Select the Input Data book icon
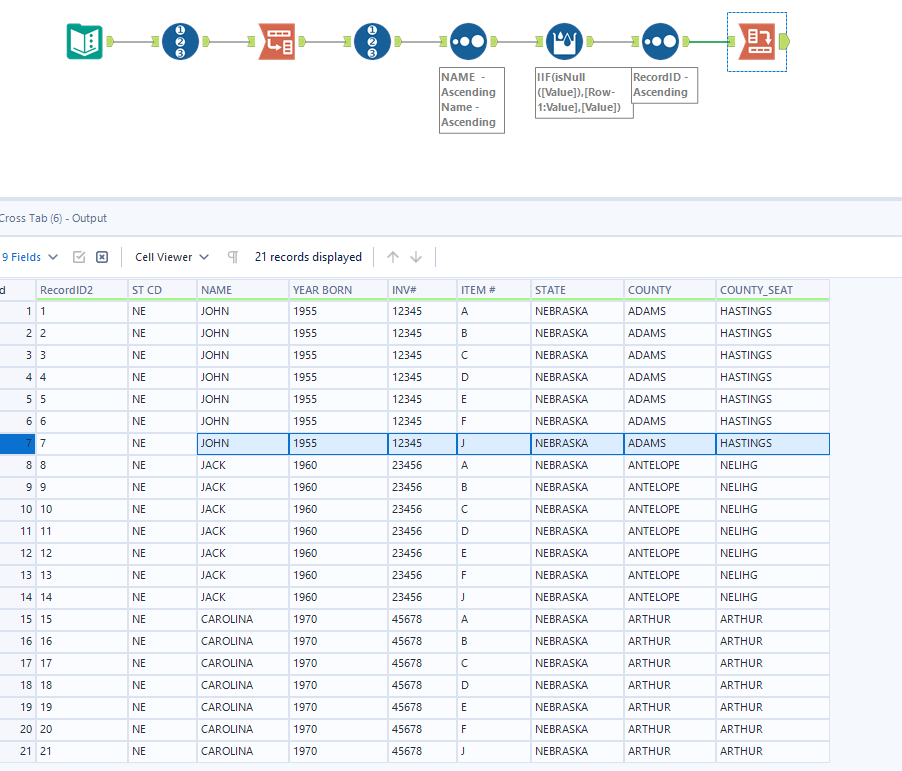902x771 pixels. (x=85, y=41)
